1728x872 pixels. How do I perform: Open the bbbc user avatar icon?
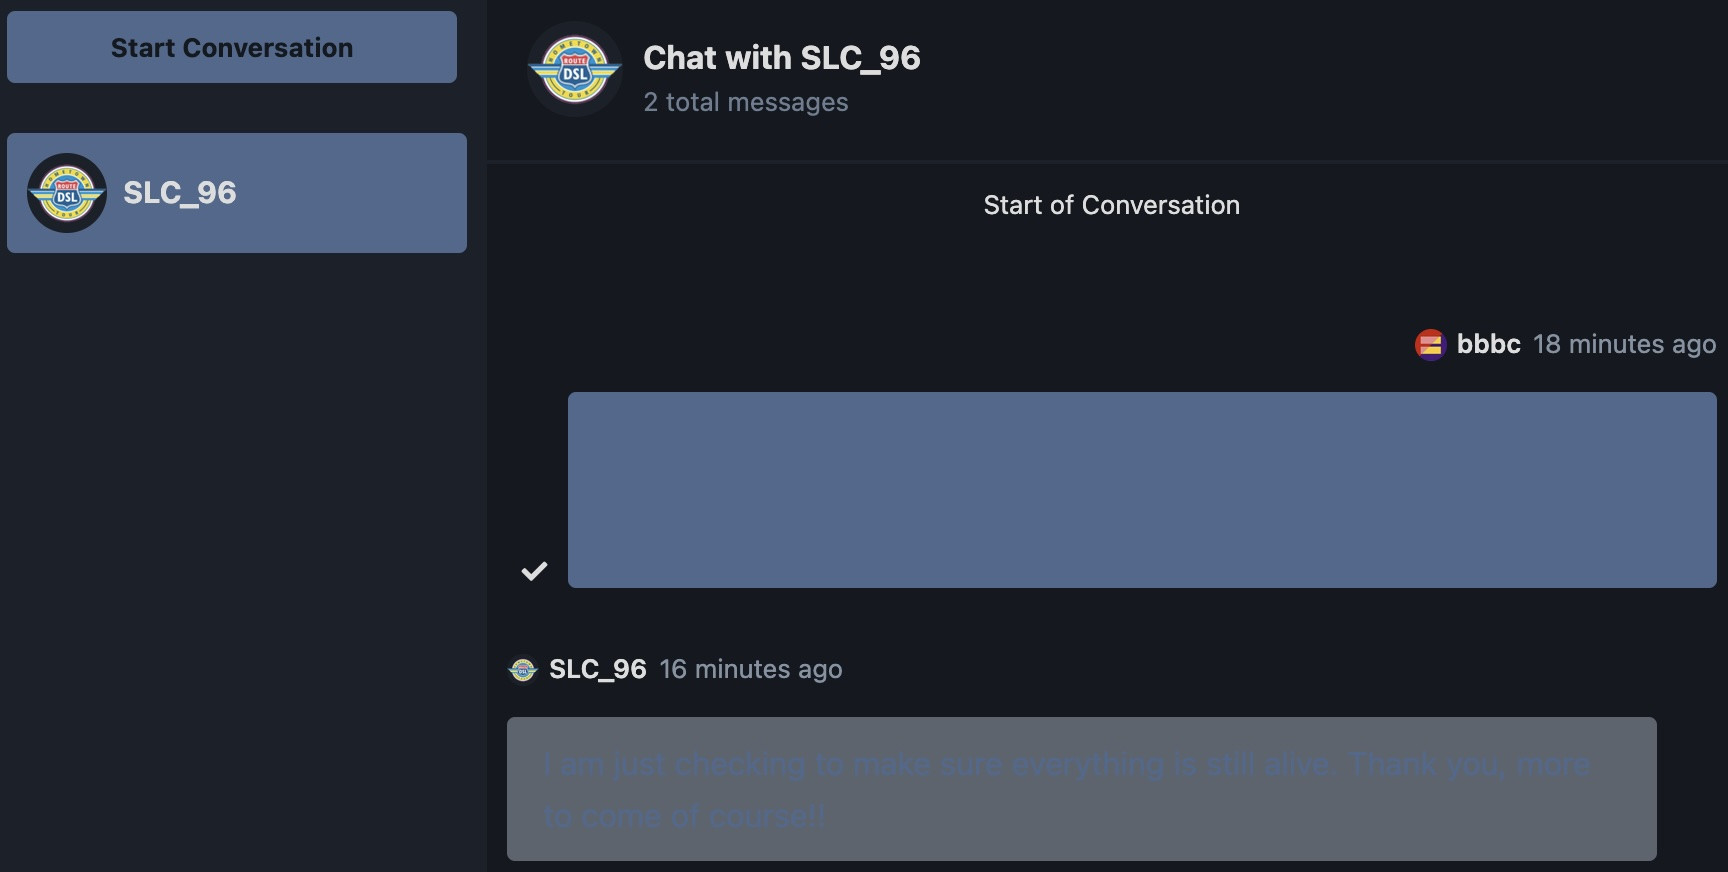point(1430,344)
